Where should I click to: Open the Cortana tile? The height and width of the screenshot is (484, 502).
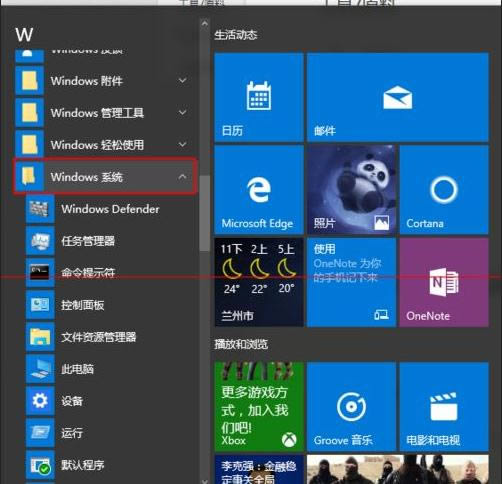[x=444, y=190]
